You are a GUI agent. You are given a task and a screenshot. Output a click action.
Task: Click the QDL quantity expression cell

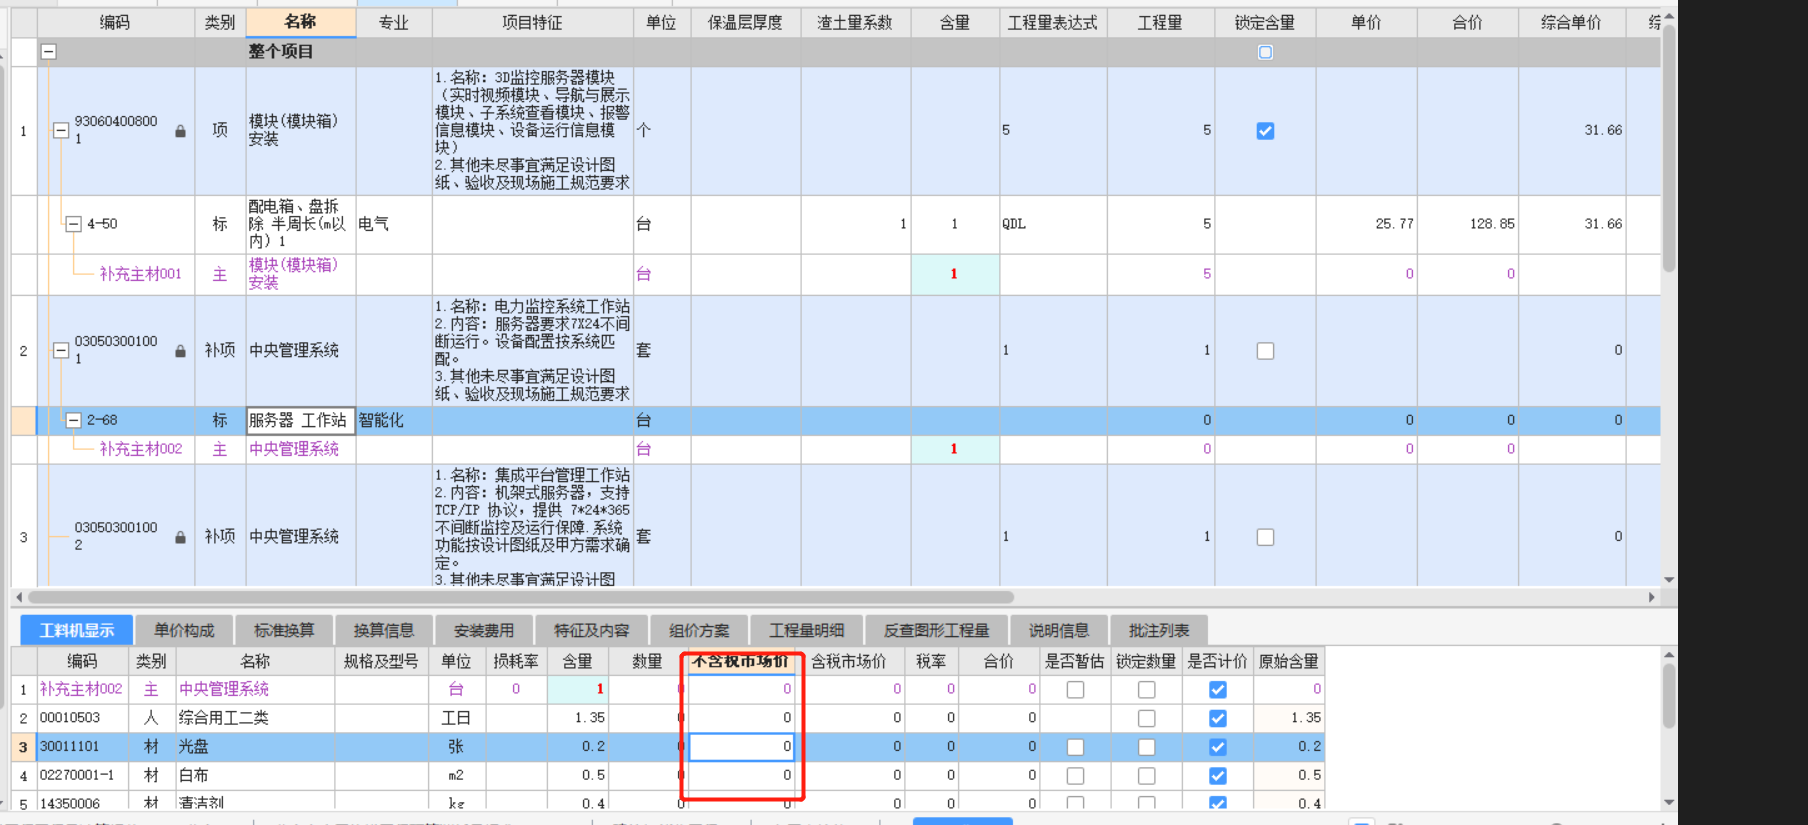tap(1052, 224)
